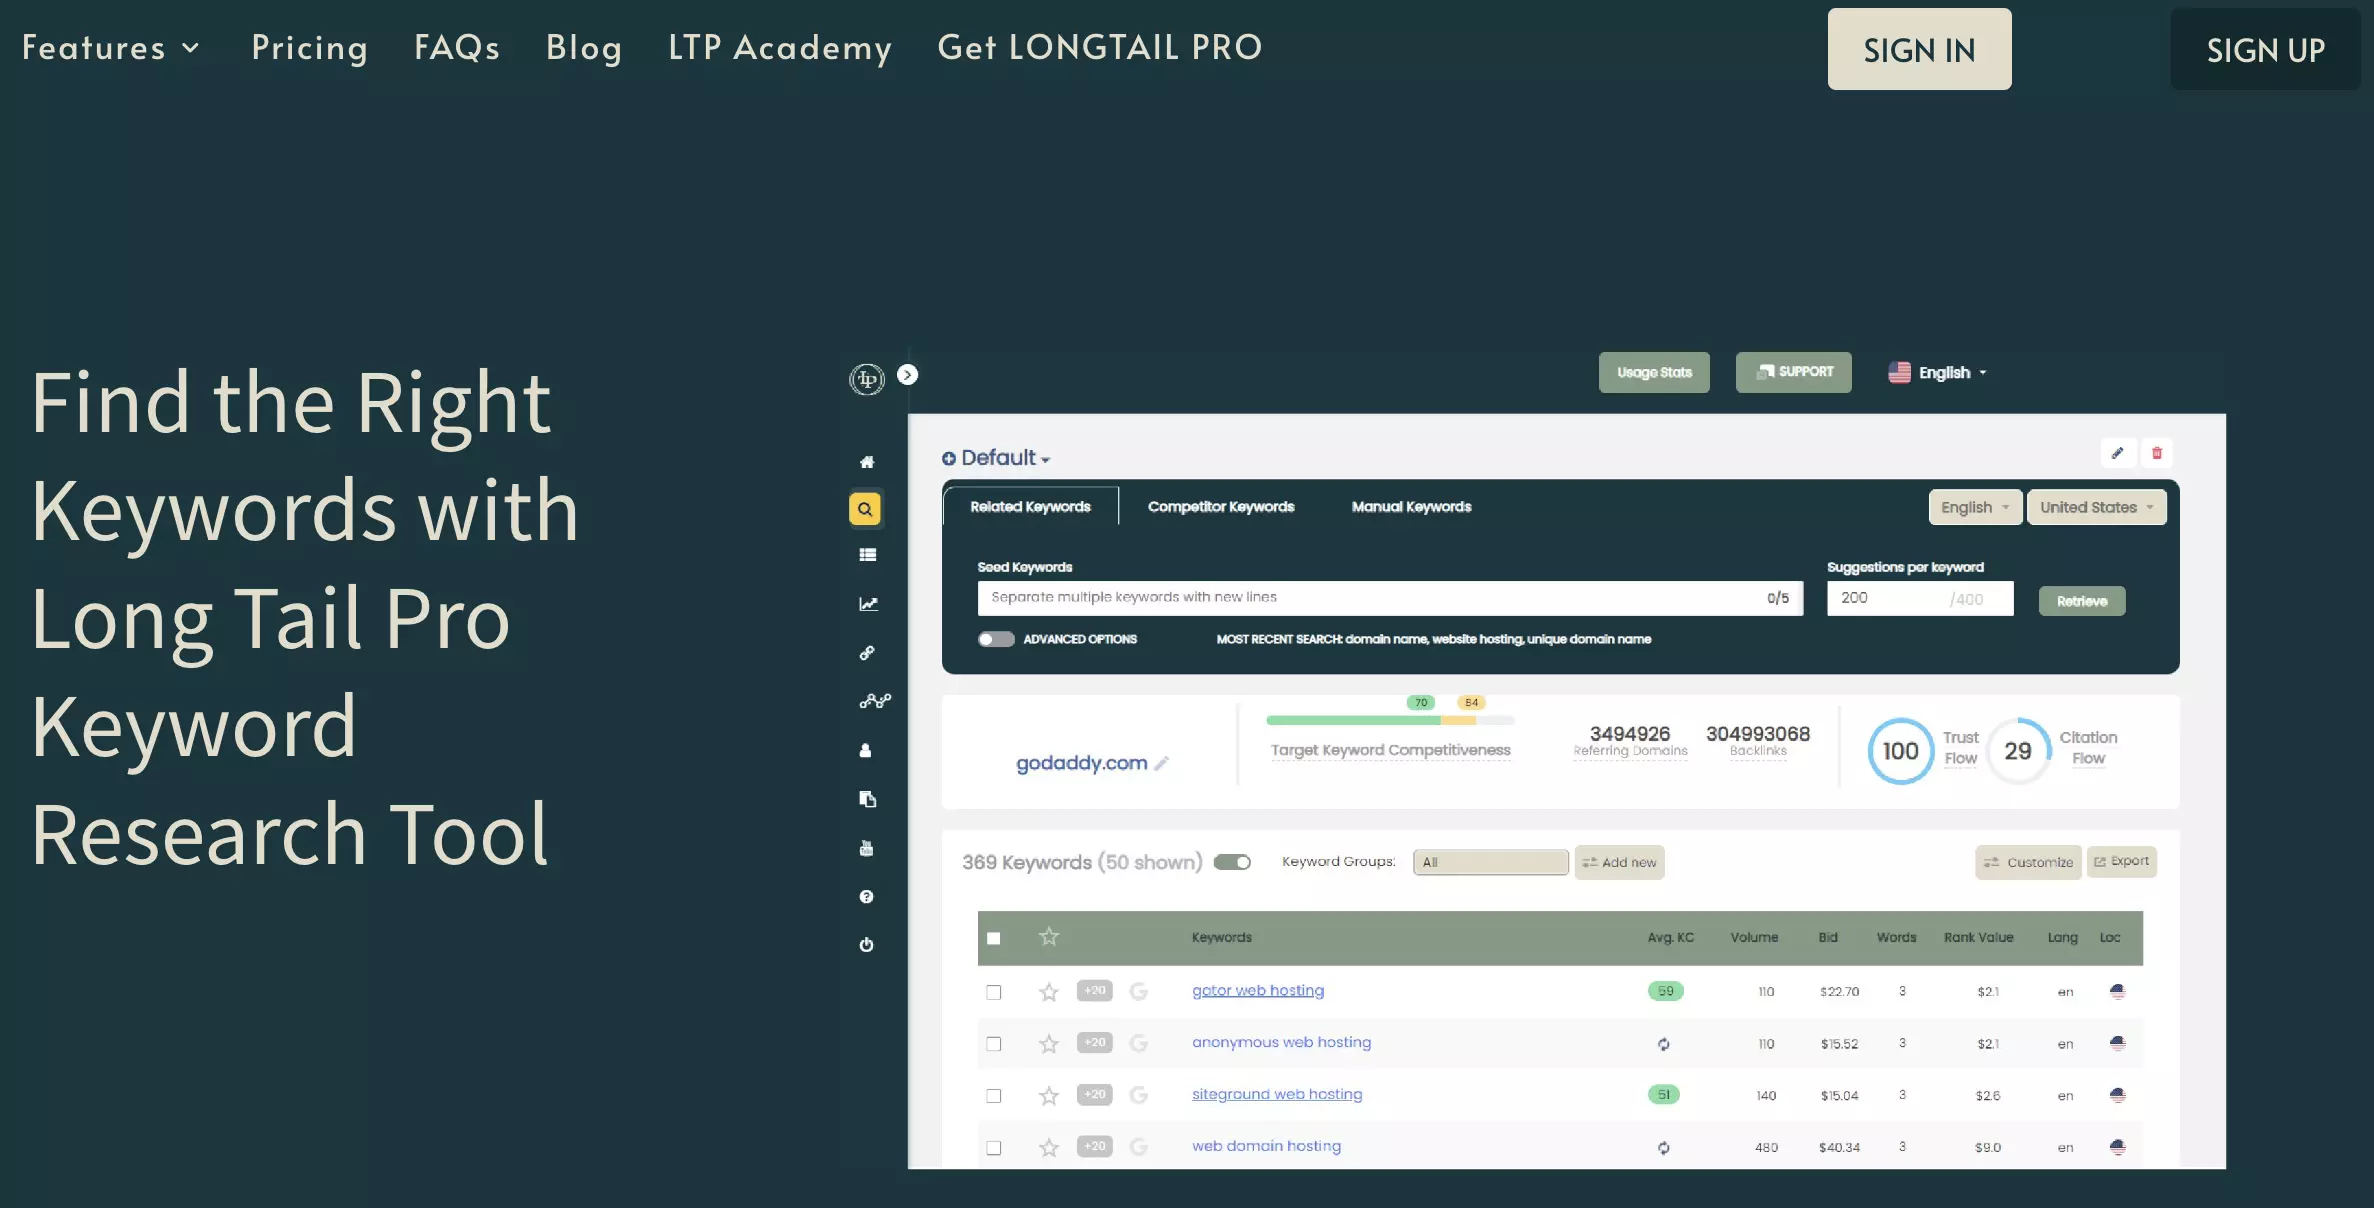
Task: Open the Blog menu item
Action: point(584,47)
